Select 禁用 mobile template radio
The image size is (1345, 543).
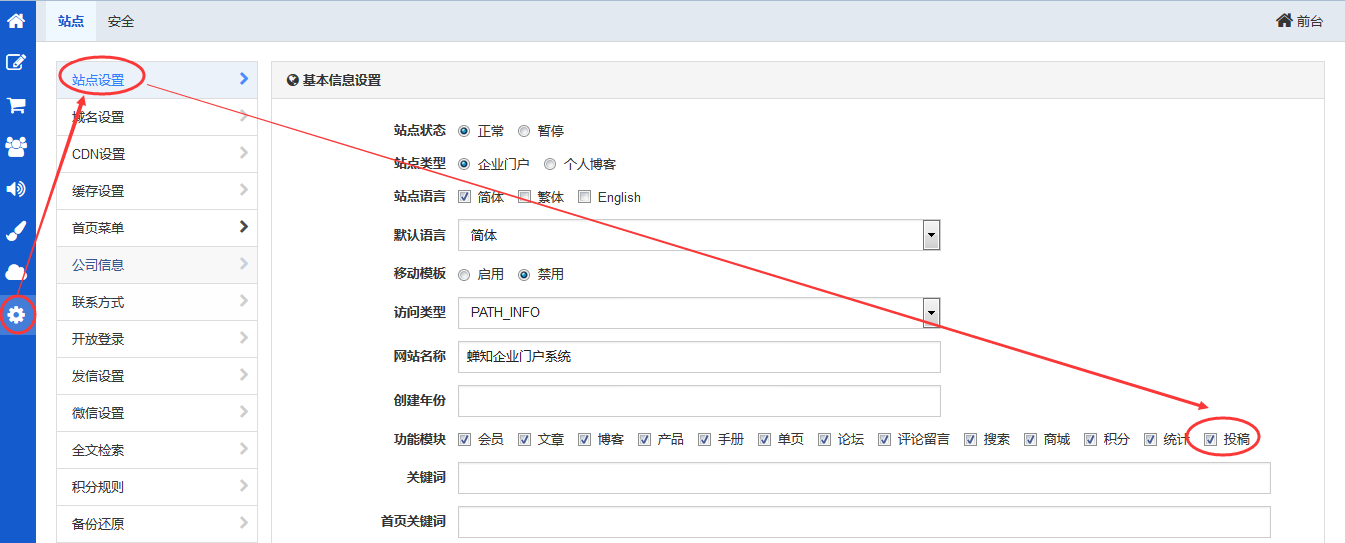tap(524, 274)
